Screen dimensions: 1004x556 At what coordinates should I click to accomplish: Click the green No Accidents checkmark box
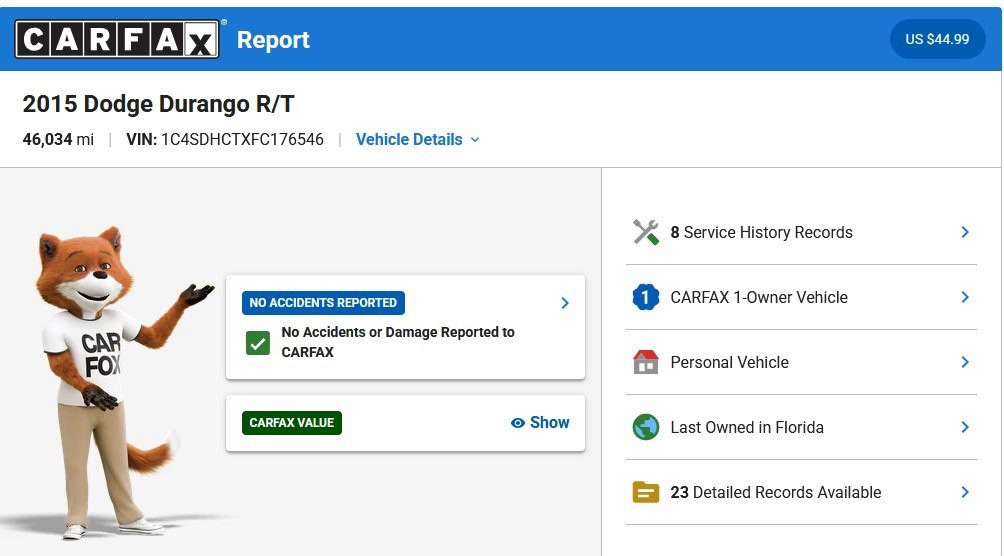[257, 343]
